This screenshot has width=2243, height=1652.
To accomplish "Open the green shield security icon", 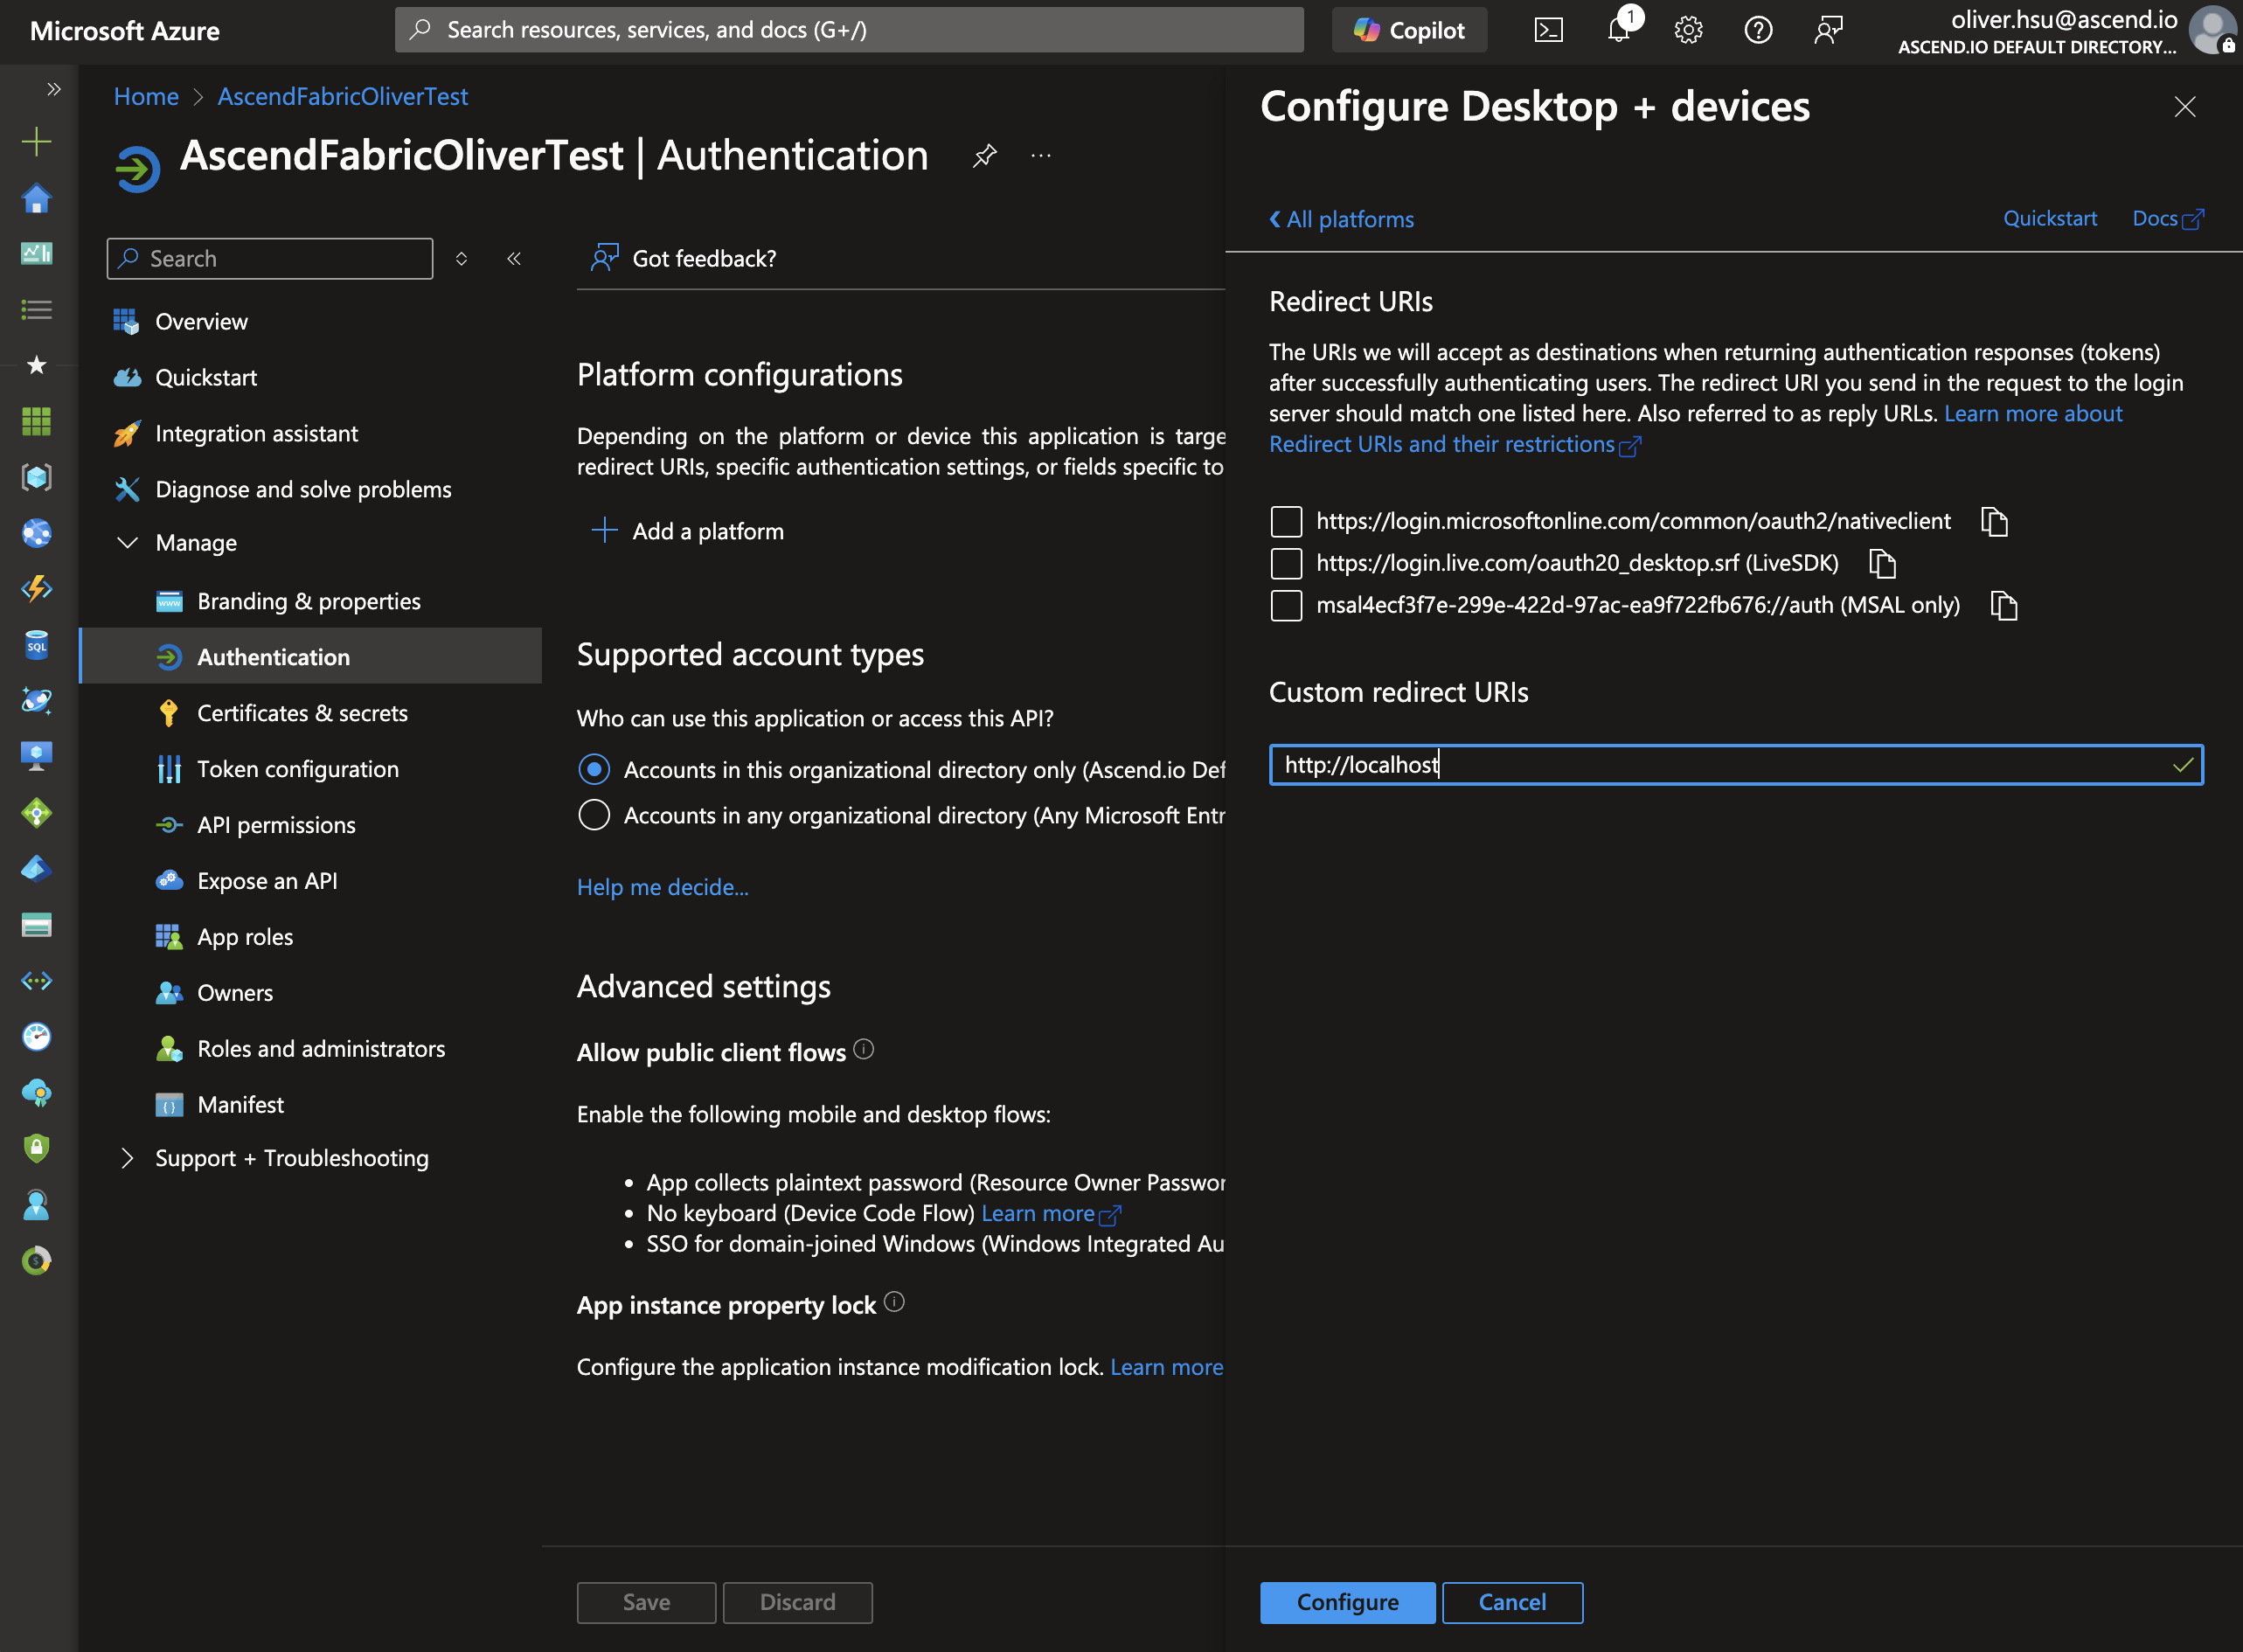I will [x=37, y=1148].
